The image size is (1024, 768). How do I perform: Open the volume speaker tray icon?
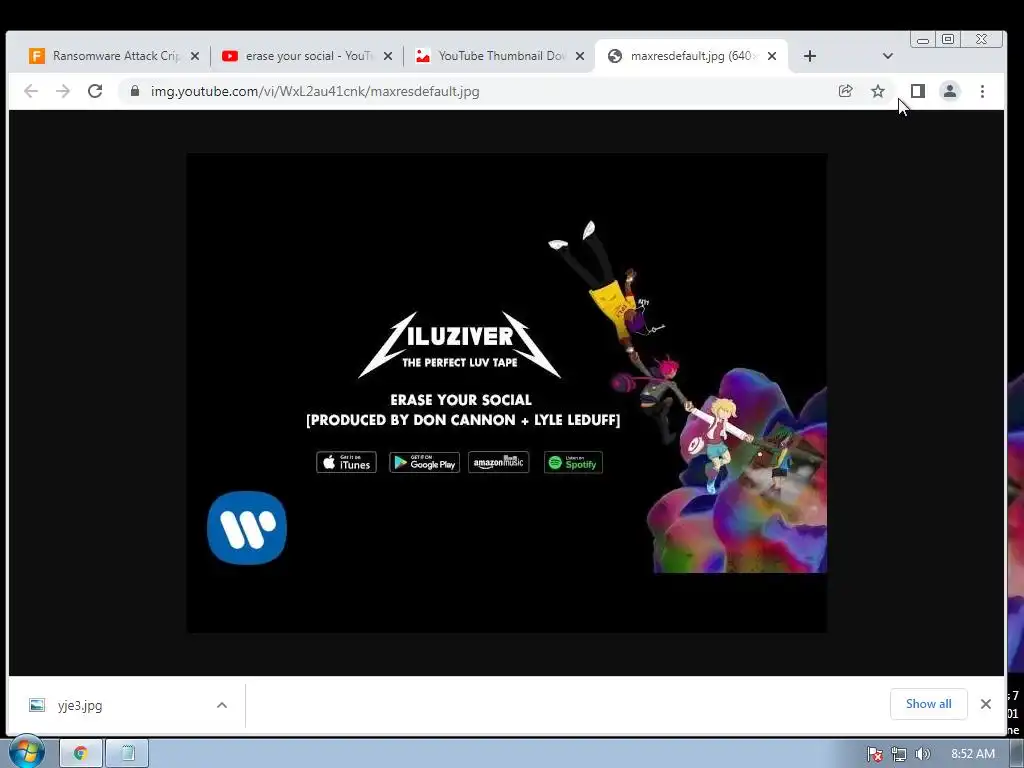pos(923,754)
